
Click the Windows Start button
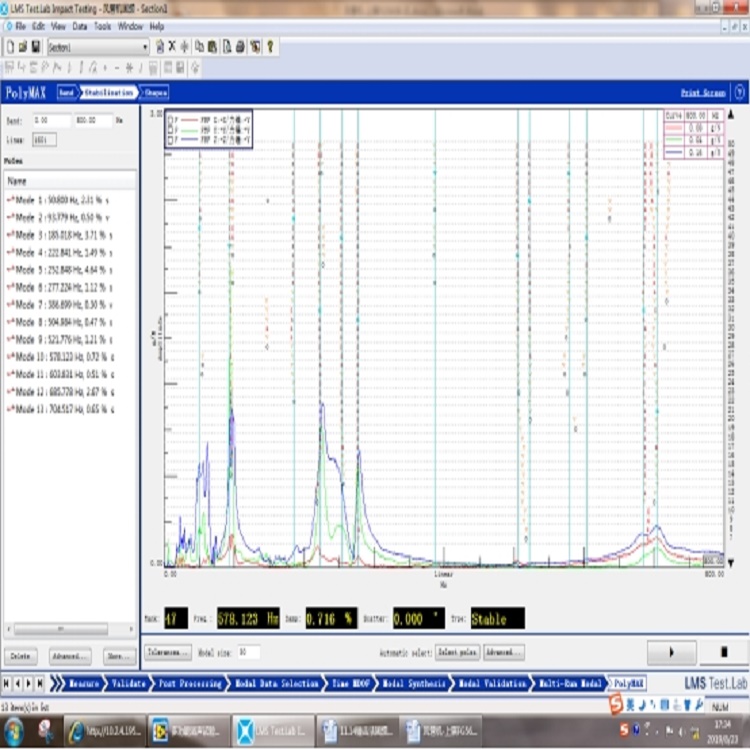[14, 732]
